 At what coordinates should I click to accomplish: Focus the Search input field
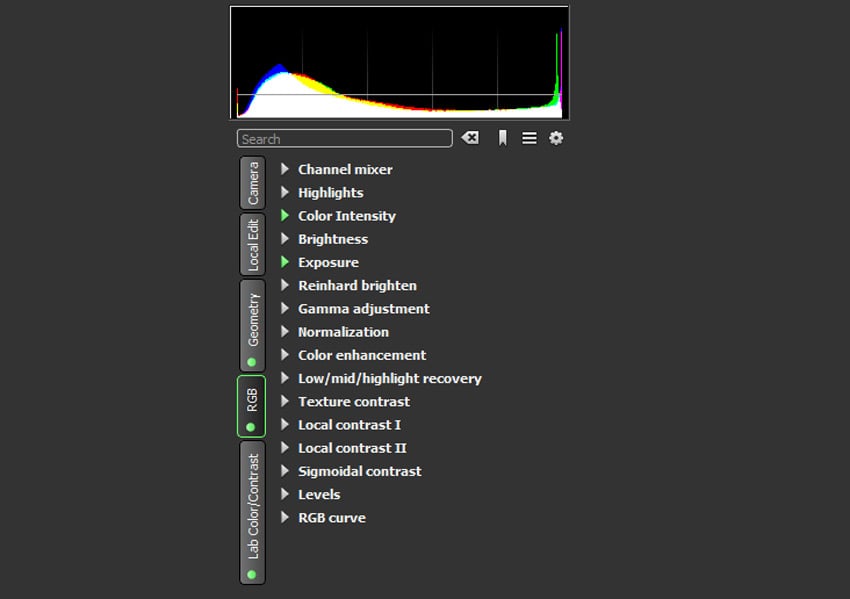345,139
